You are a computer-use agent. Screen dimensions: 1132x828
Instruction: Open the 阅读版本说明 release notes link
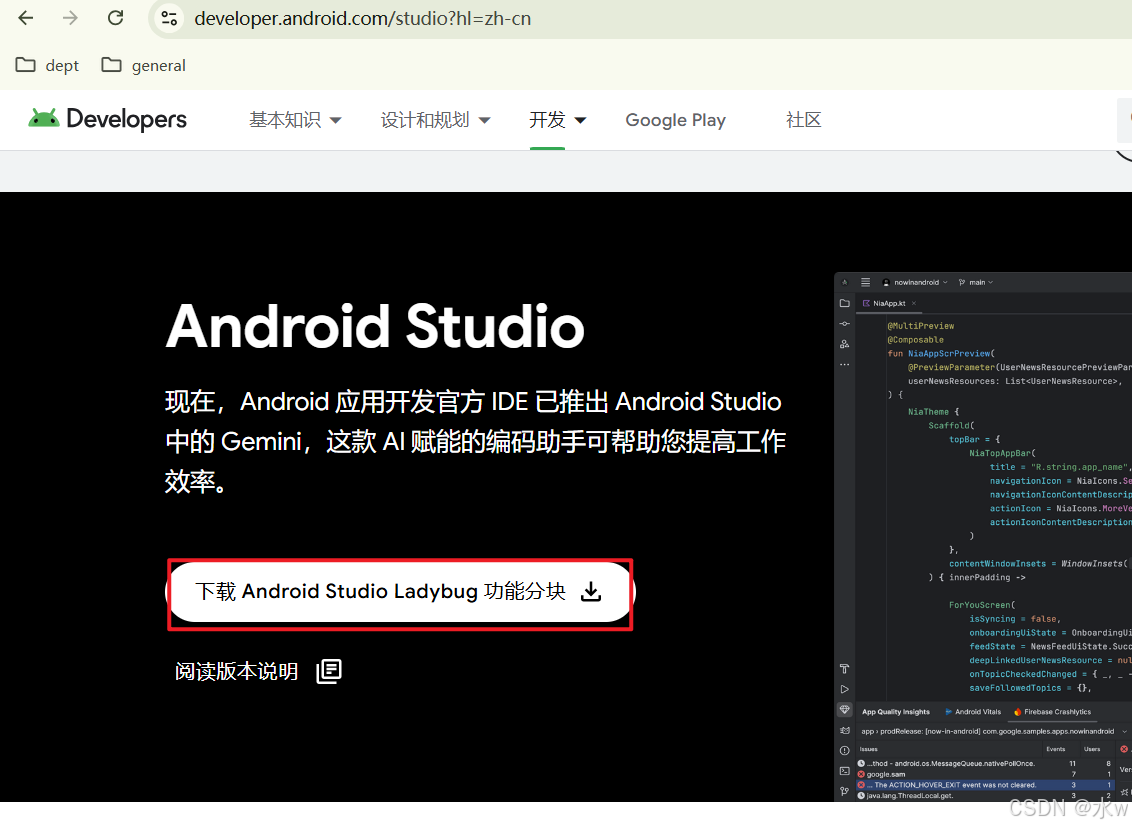coord(258,671)
